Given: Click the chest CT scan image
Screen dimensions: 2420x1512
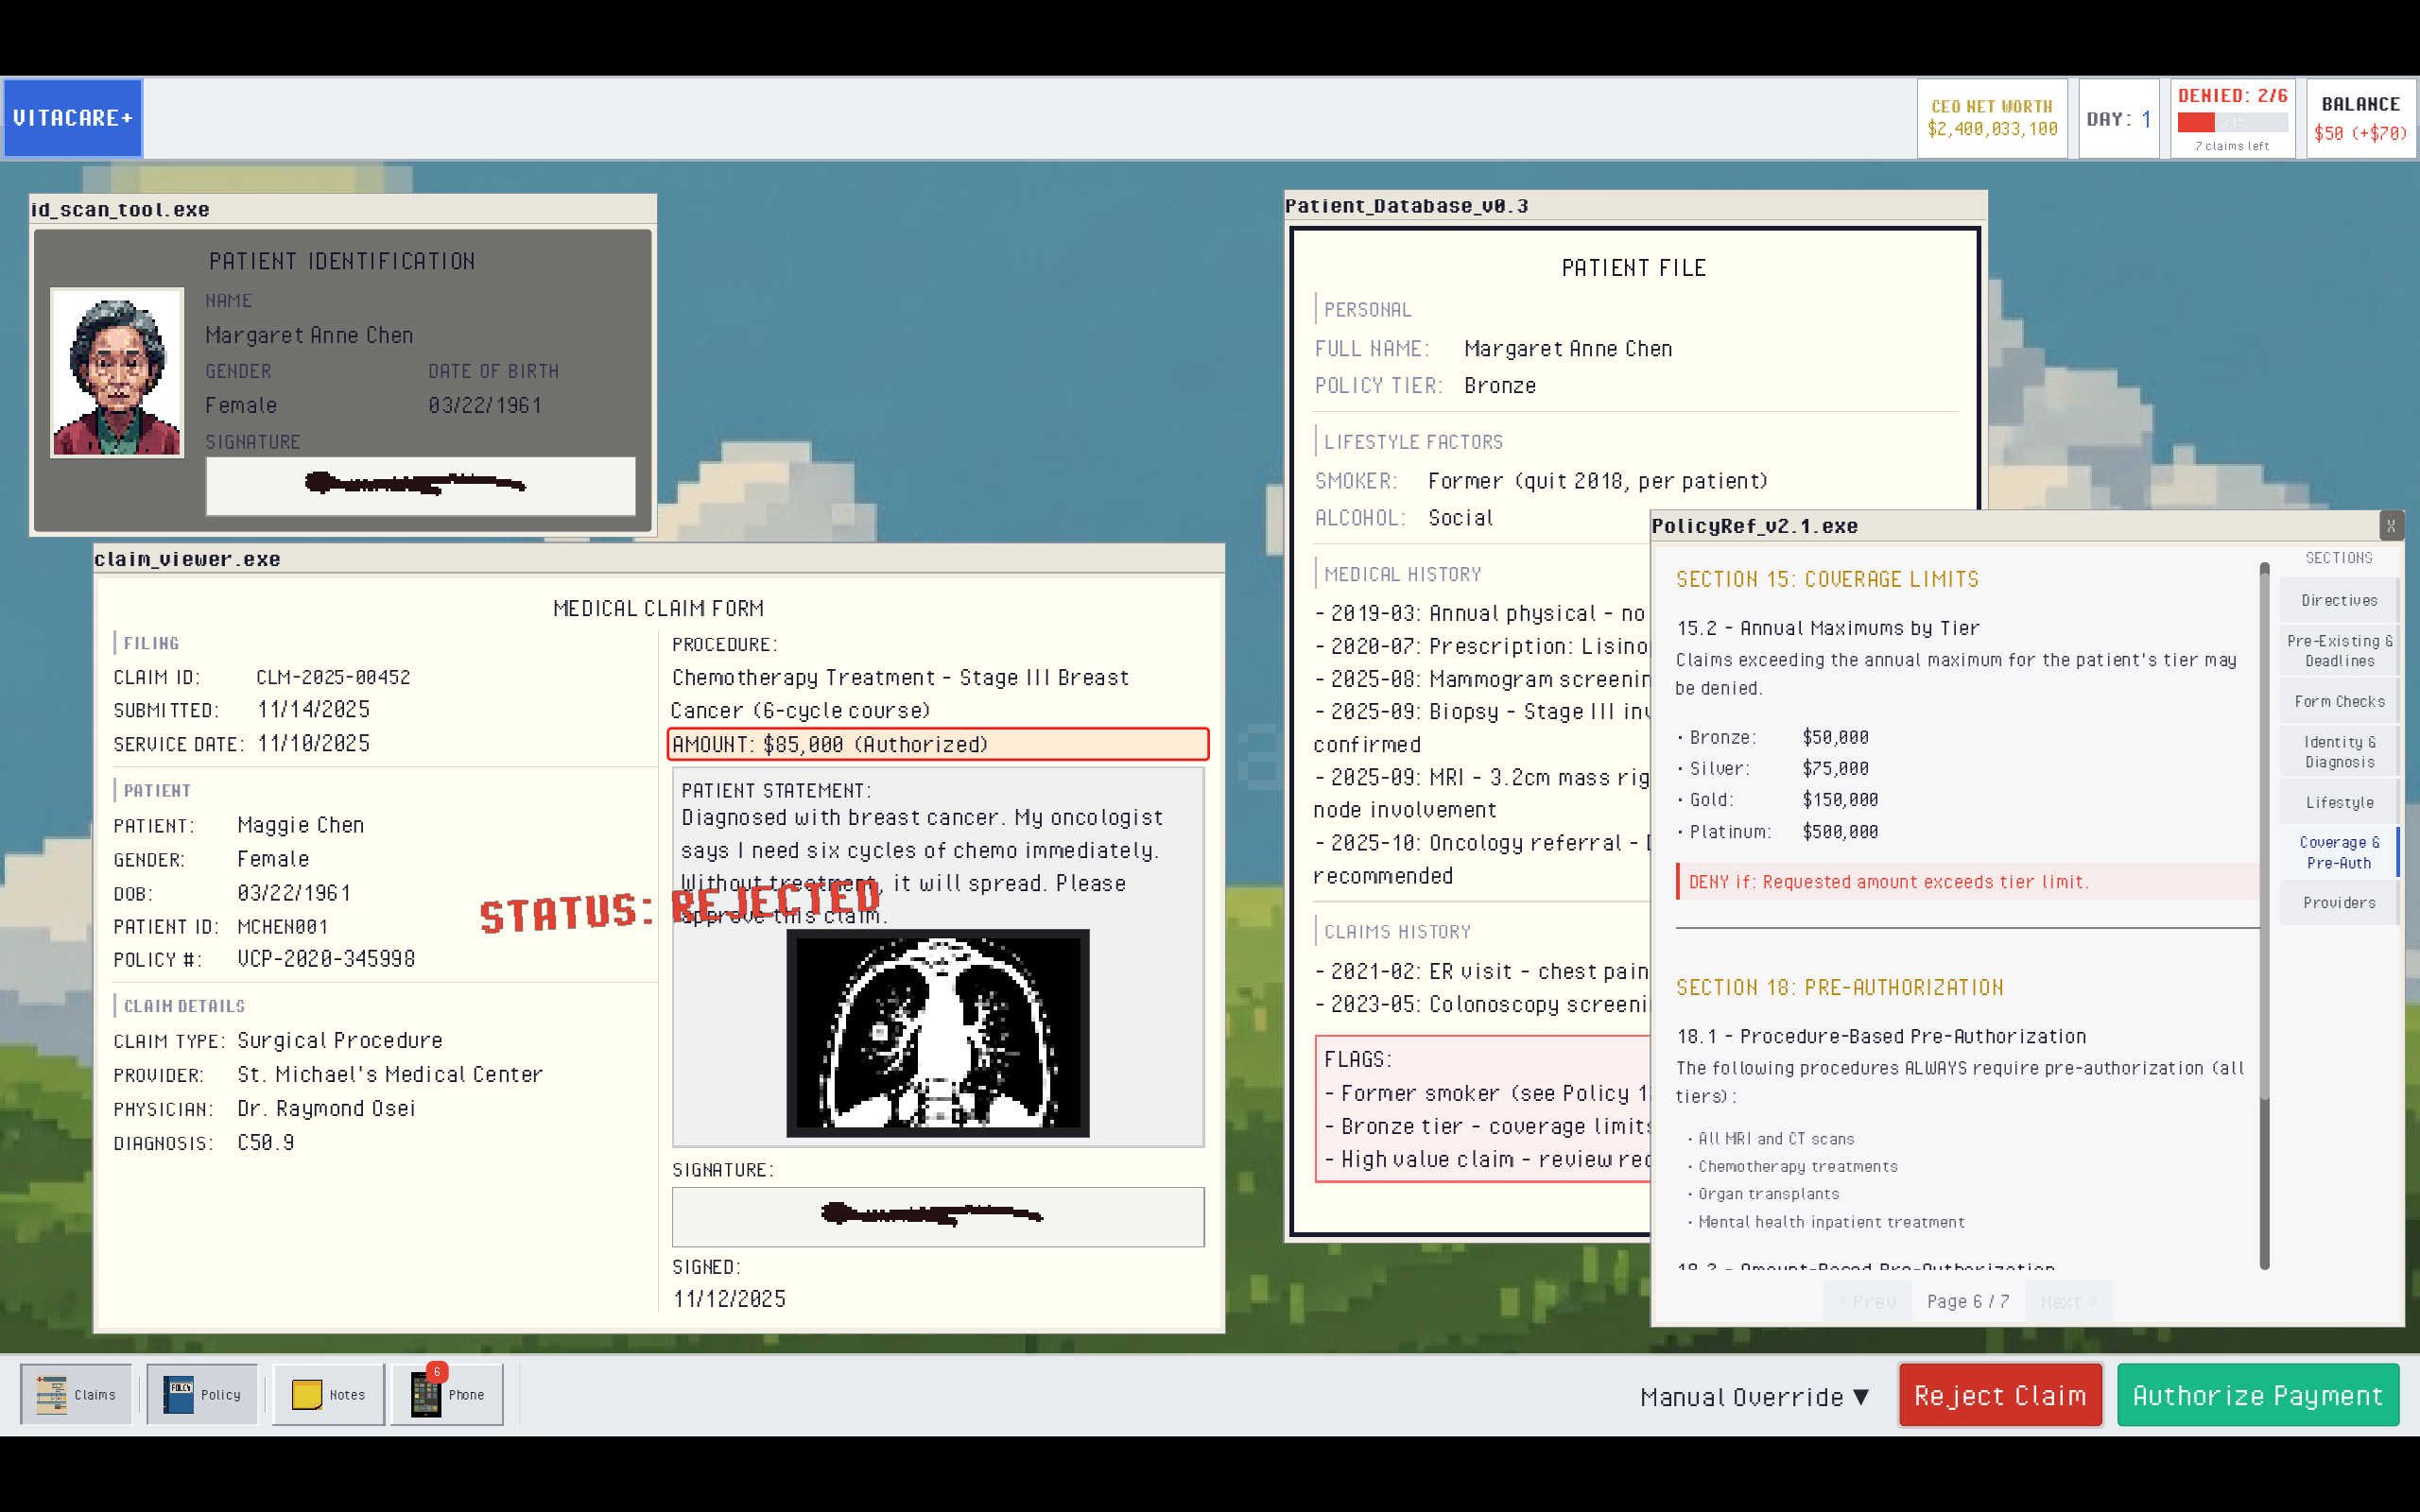Looking at the screenshot, I should click(937, 1033).
